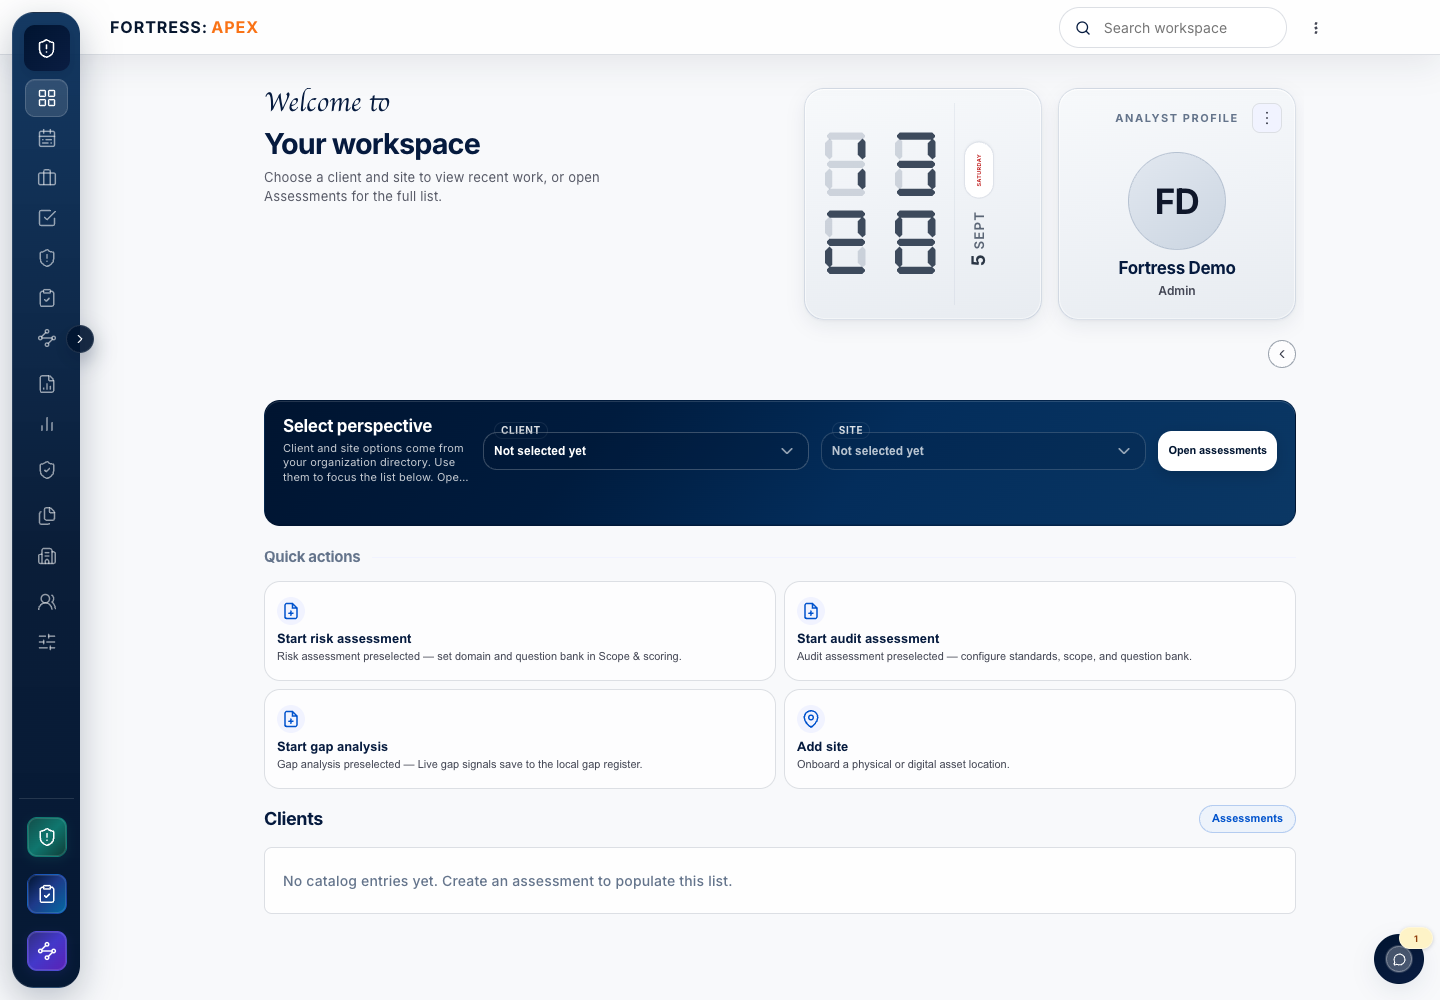The height and width of the screenshot is (1000, 1440).
Task: Open the dashboard grid icon in sidebar
Action: (x=47, y=98)
